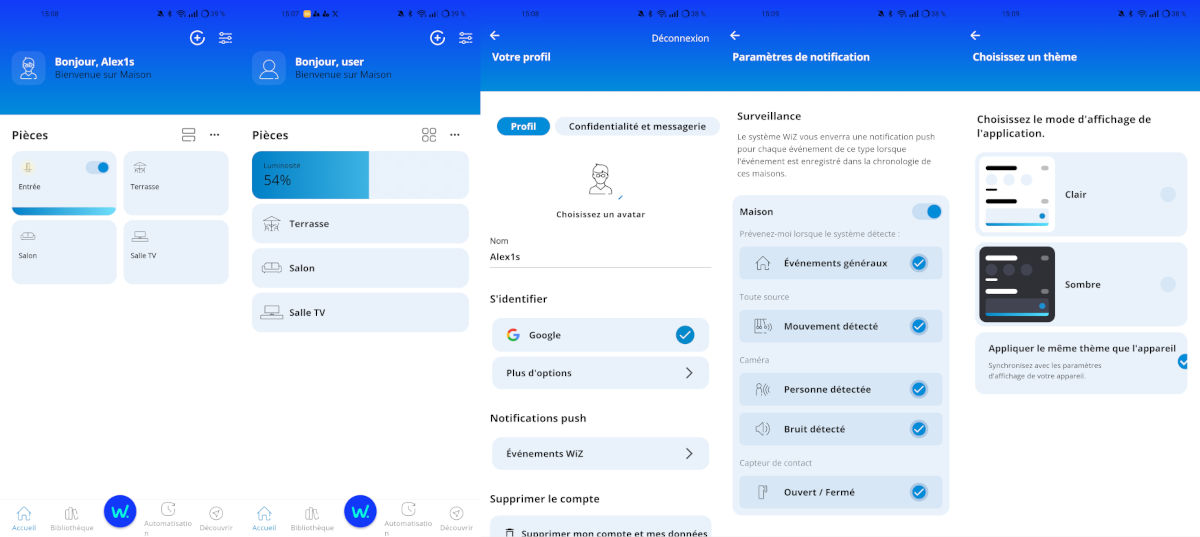Go back from Votre profil screen

coord(494,36)
